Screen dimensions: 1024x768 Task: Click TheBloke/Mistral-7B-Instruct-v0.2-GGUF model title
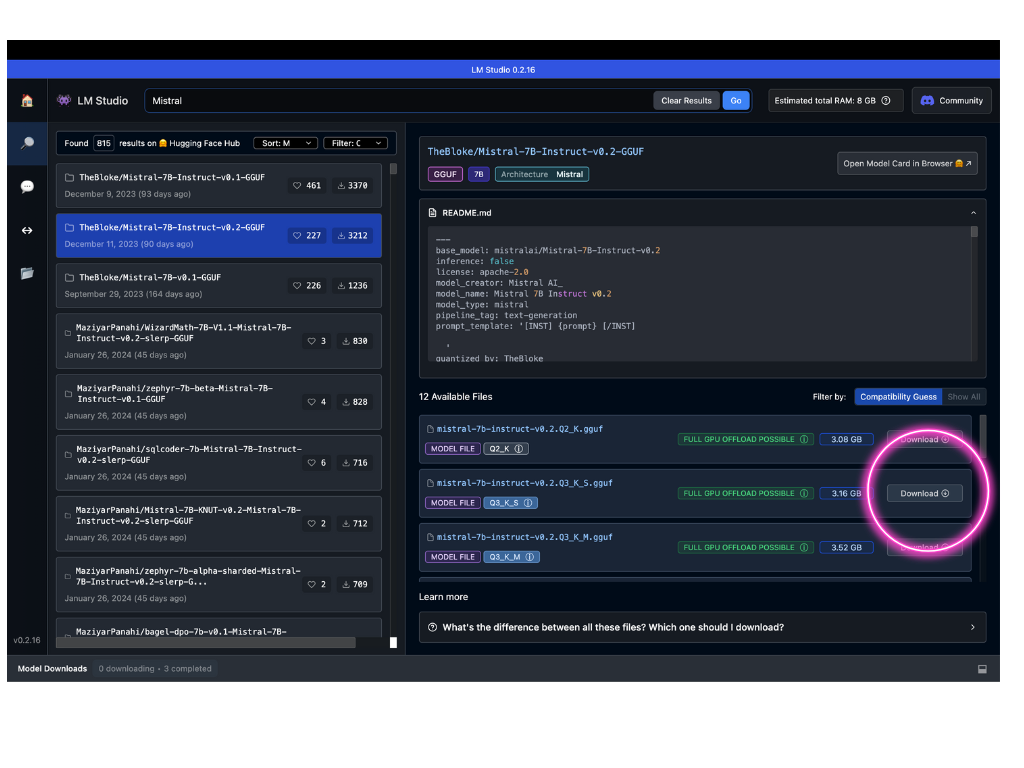tap(536, 152)
